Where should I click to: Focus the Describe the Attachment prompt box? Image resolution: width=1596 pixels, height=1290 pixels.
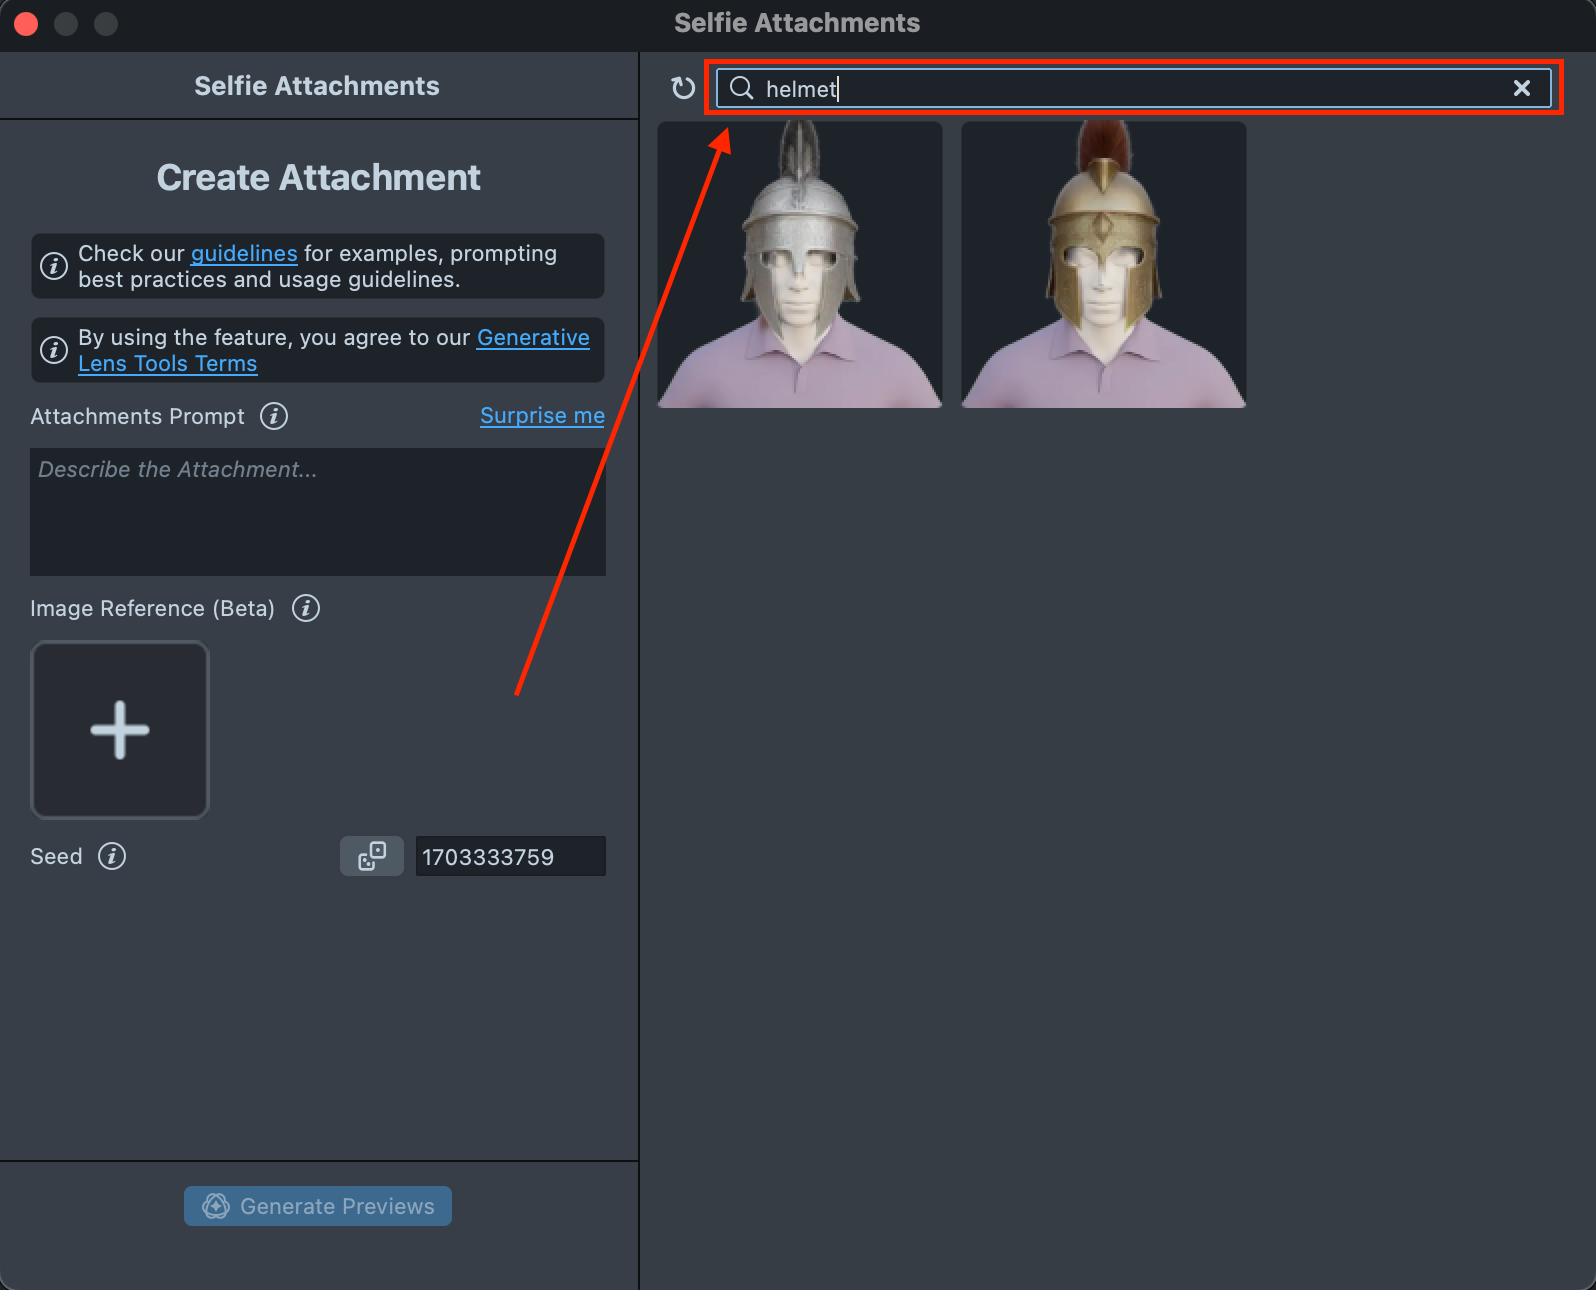[318, 511]
